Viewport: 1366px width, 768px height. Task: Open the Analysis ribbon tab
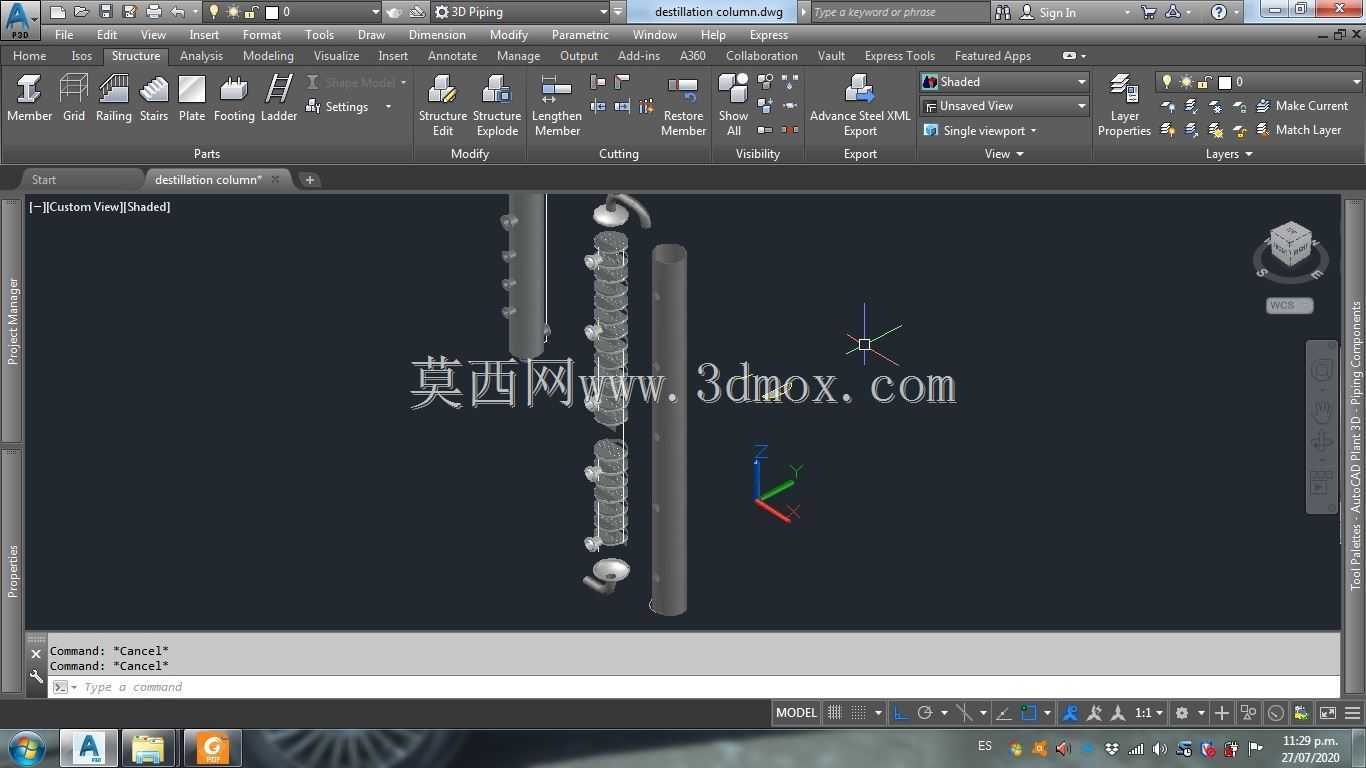[201, 56]
